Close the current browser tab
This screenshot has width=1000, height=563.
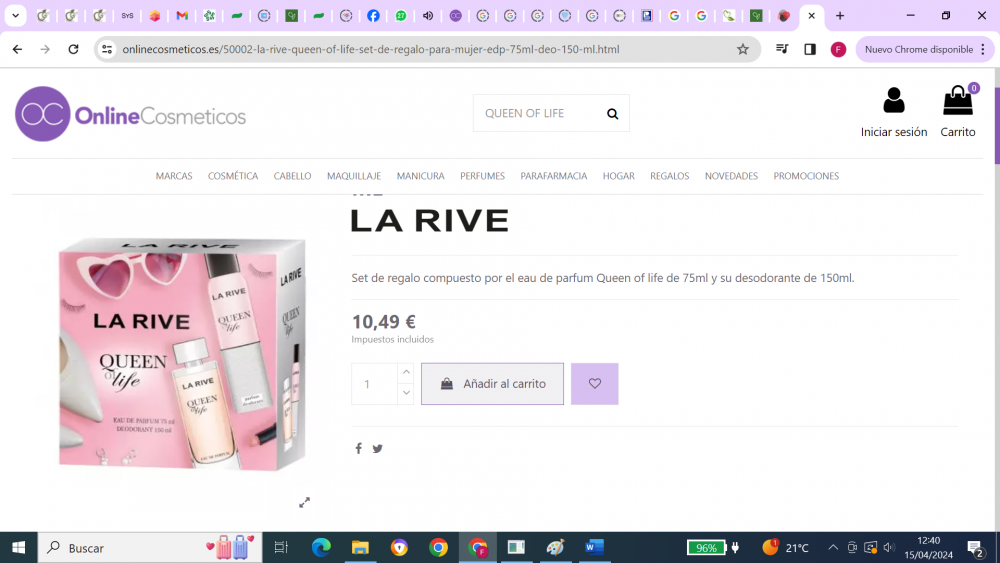(x=811, y=16)
